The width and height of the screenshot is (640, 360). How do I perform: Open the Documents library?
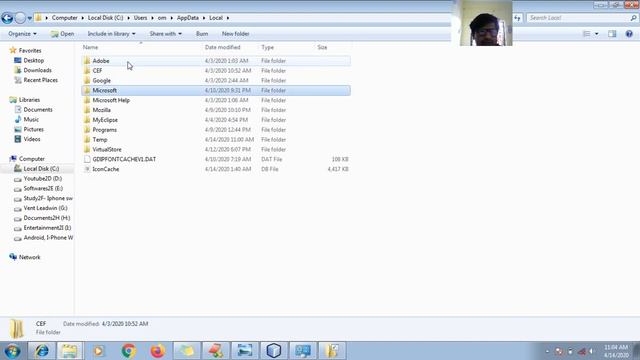[38, 109]
